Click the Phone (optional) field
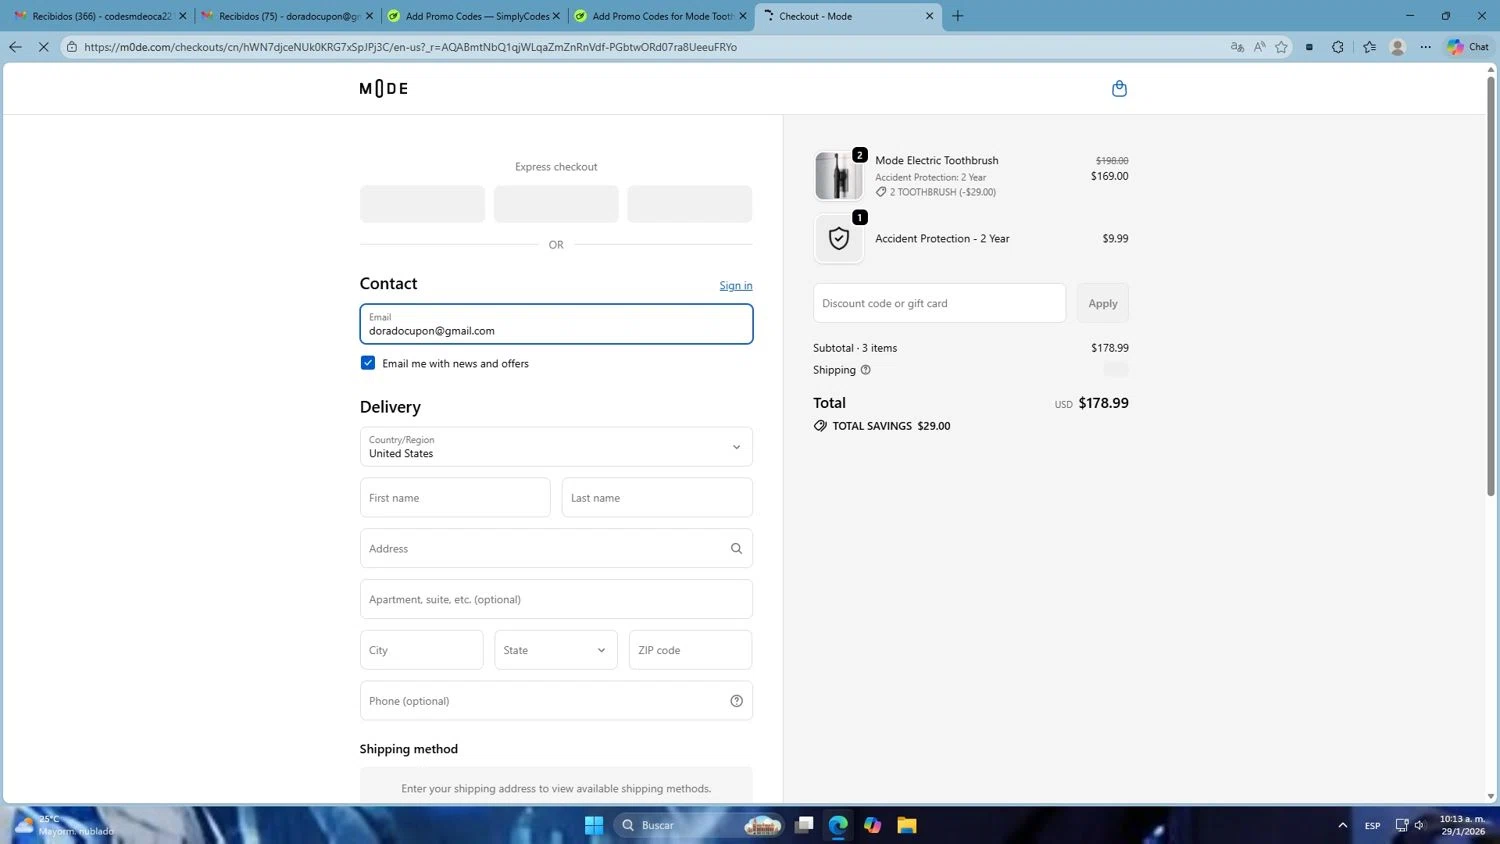1500x844 pixels. pyautogui.click(x=556, y=701)
